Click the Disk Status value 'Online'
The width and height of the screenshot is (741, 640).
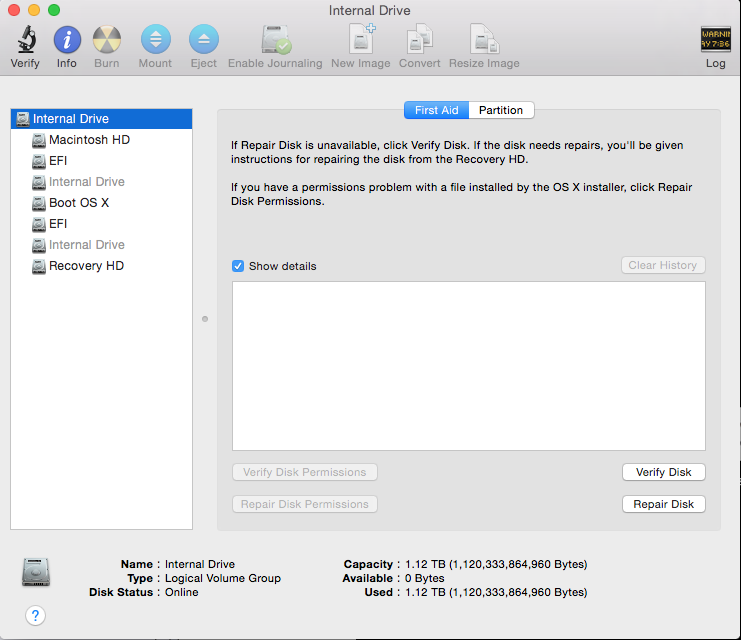point(181,592)
